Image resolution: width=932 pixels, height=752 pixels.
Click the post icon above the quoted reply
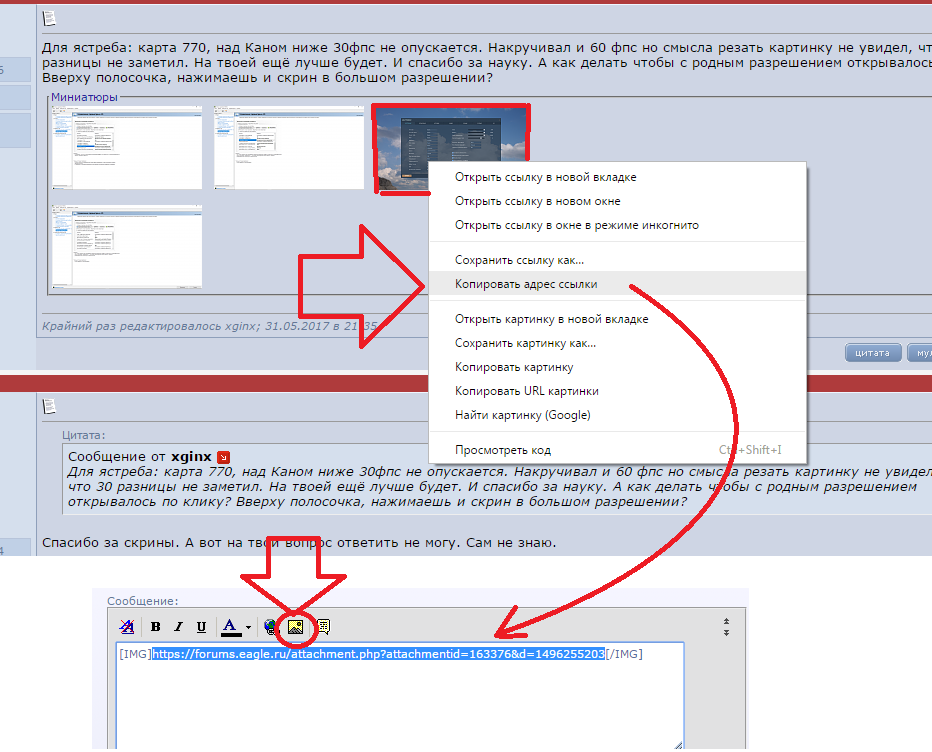pyautogui.click(x=49, y=405)
